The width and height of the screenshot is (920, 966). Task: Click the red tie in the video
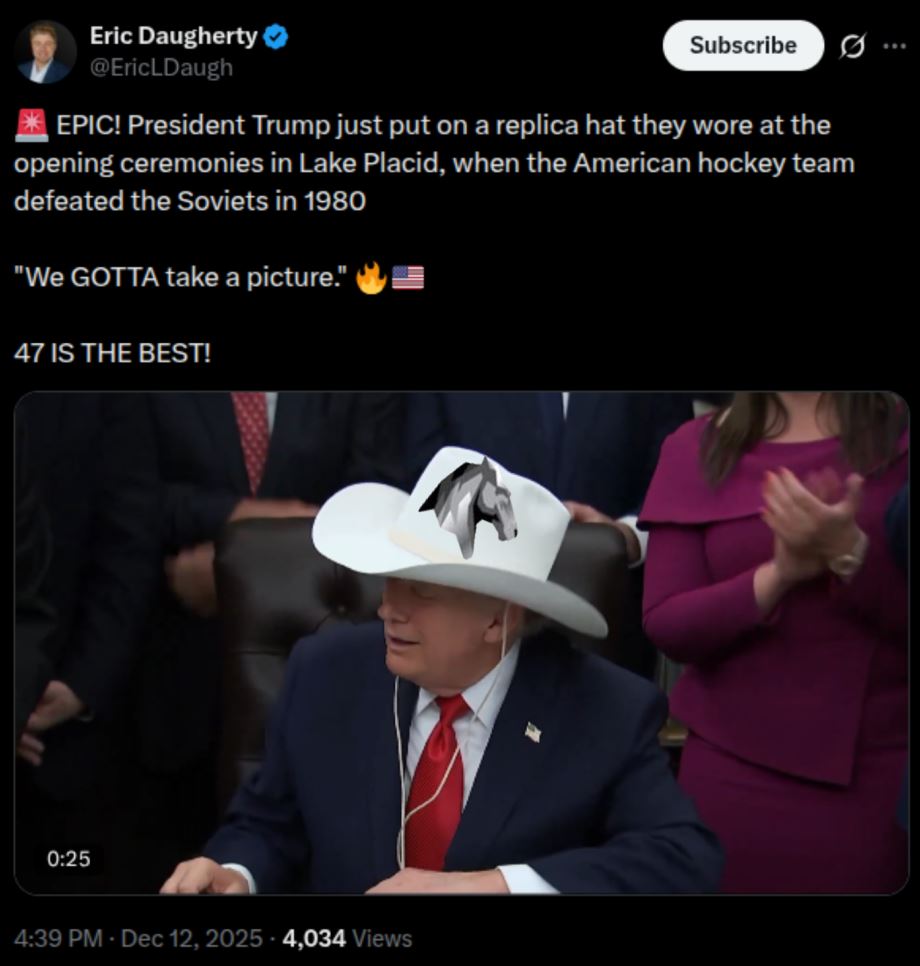click(x=434, y=781)
